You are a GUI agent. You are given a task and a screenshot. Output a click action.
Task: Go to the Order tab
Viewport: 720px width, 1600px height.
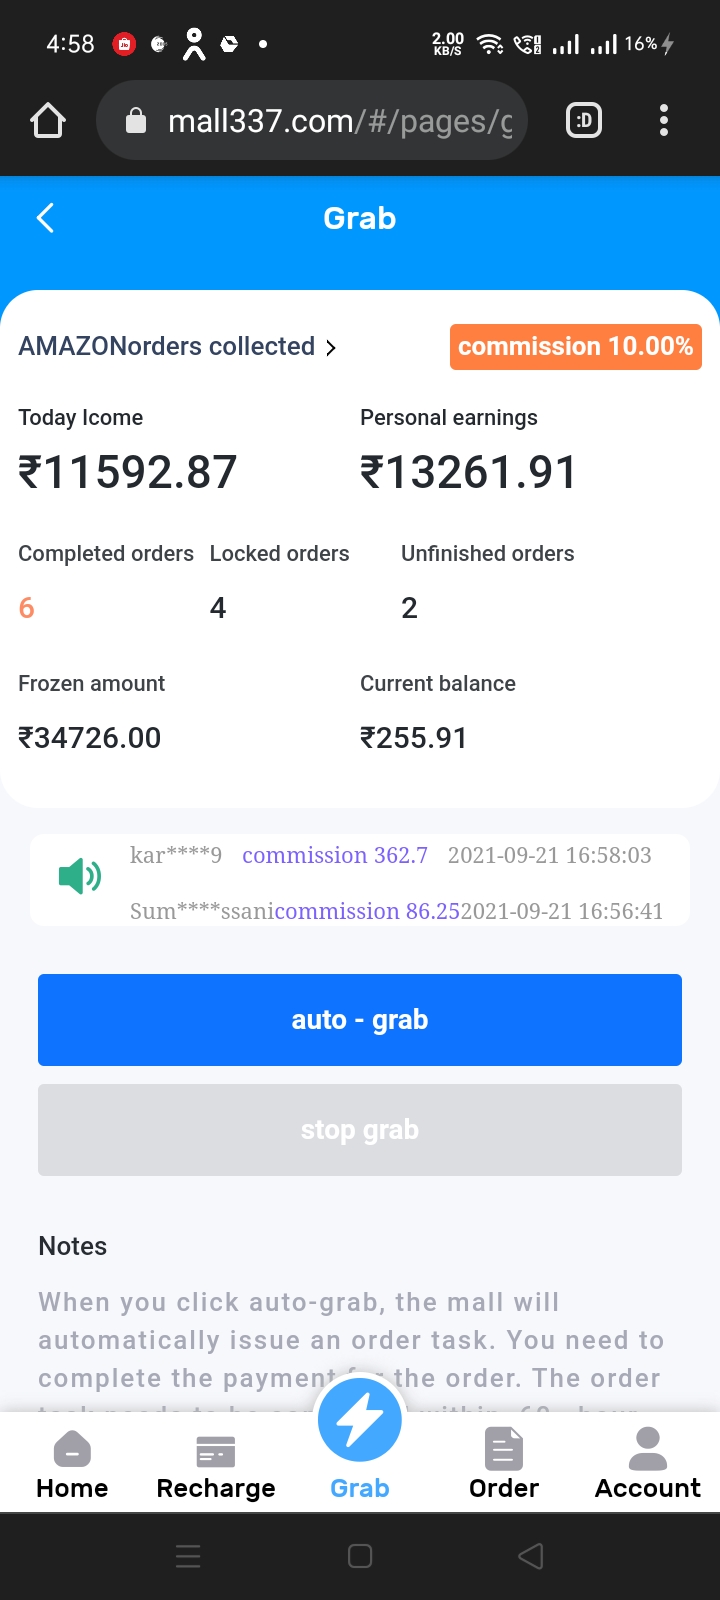504,1465
